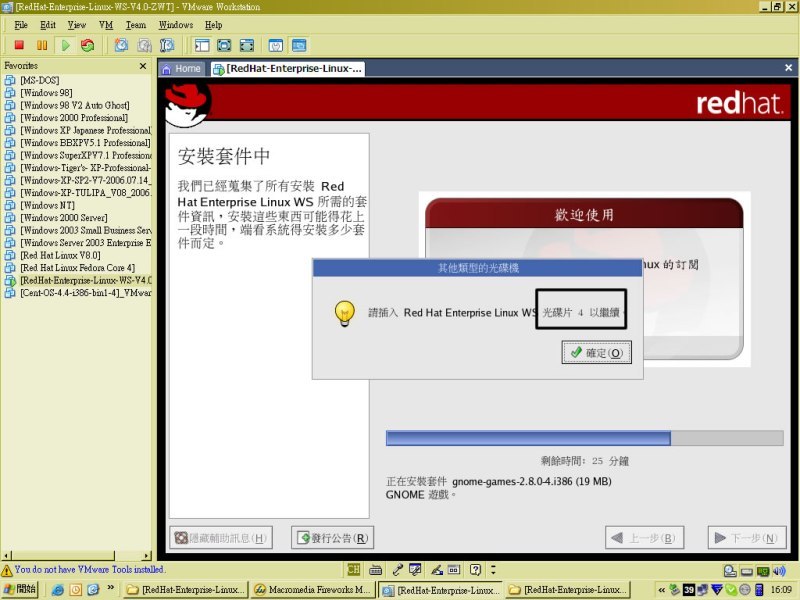Click the VMware hard disk status icon
The height and width of the screenshot is (600, 800).
[730, 571]
